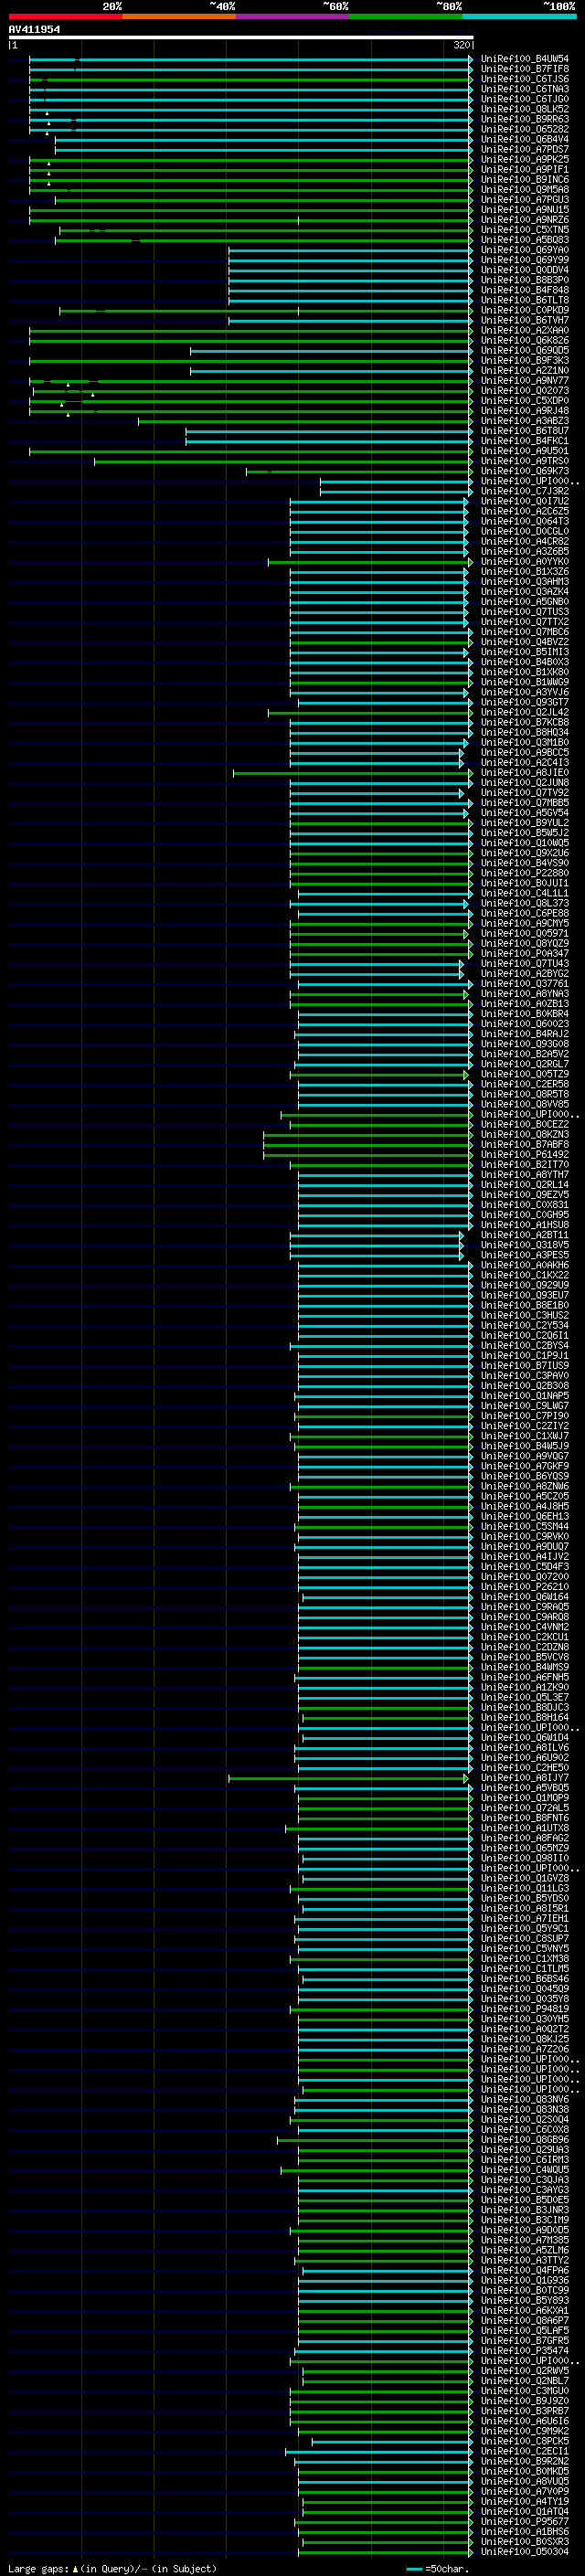Click the cyan ~100% identity legend segment
This screenshot has width=585, height=2576.
coord(519,16)
